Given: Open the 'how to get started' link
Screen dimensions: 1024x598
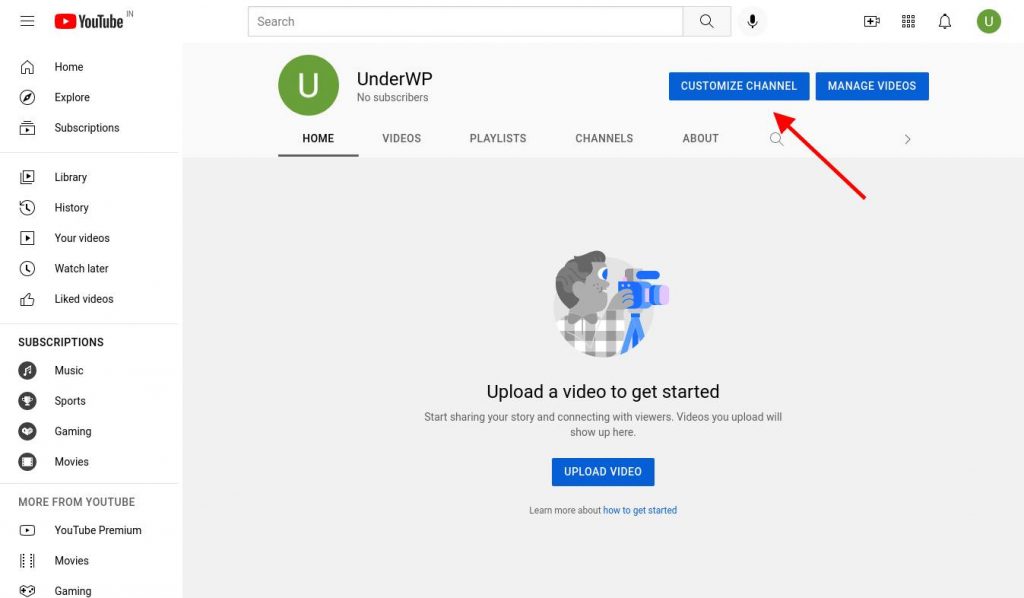Looking at the screenshot, I should (x=640, y=511).
